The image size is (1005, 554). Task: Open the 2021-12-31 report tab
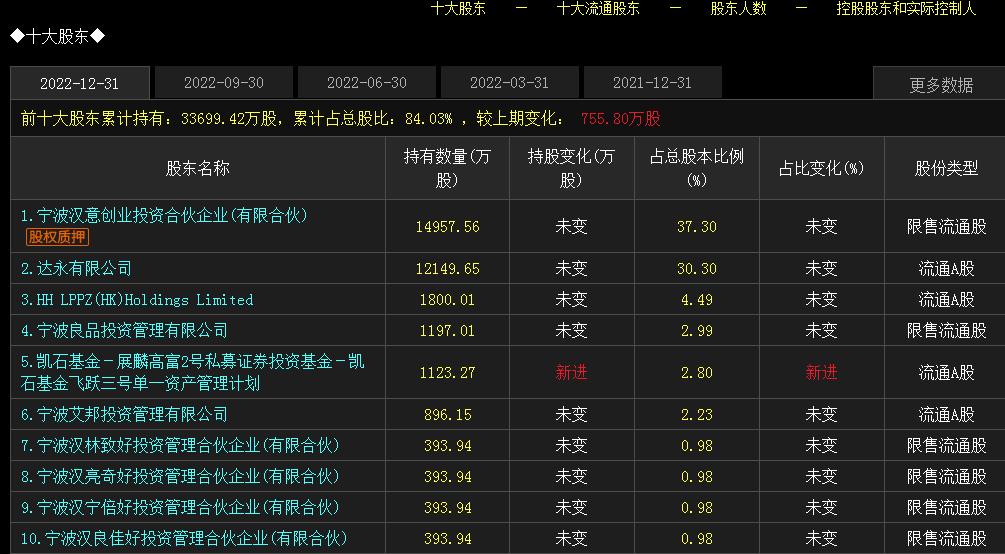tap(652, 83)
